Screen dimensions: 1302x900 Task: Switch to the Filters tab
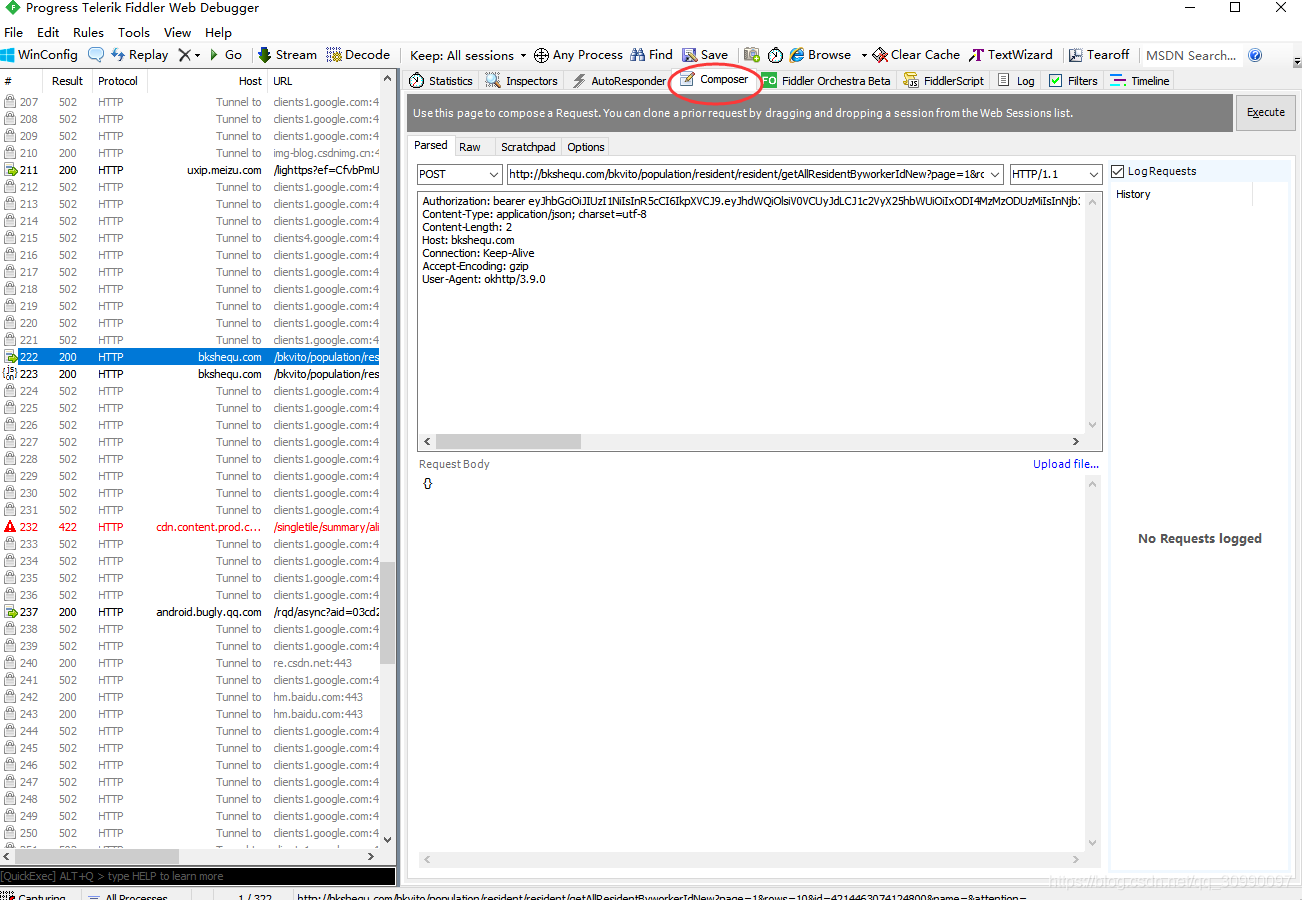tap(1073, 81)
